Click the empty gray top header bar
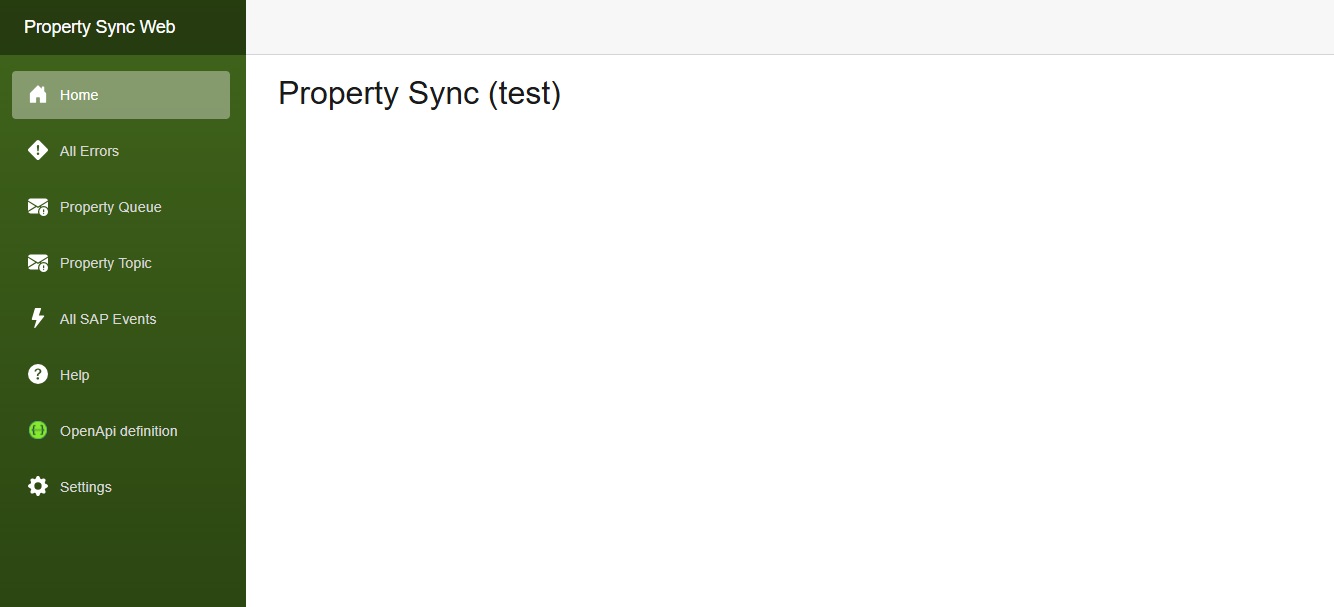Viewport: 1334px width, 607px height. [x=788, y=27]
